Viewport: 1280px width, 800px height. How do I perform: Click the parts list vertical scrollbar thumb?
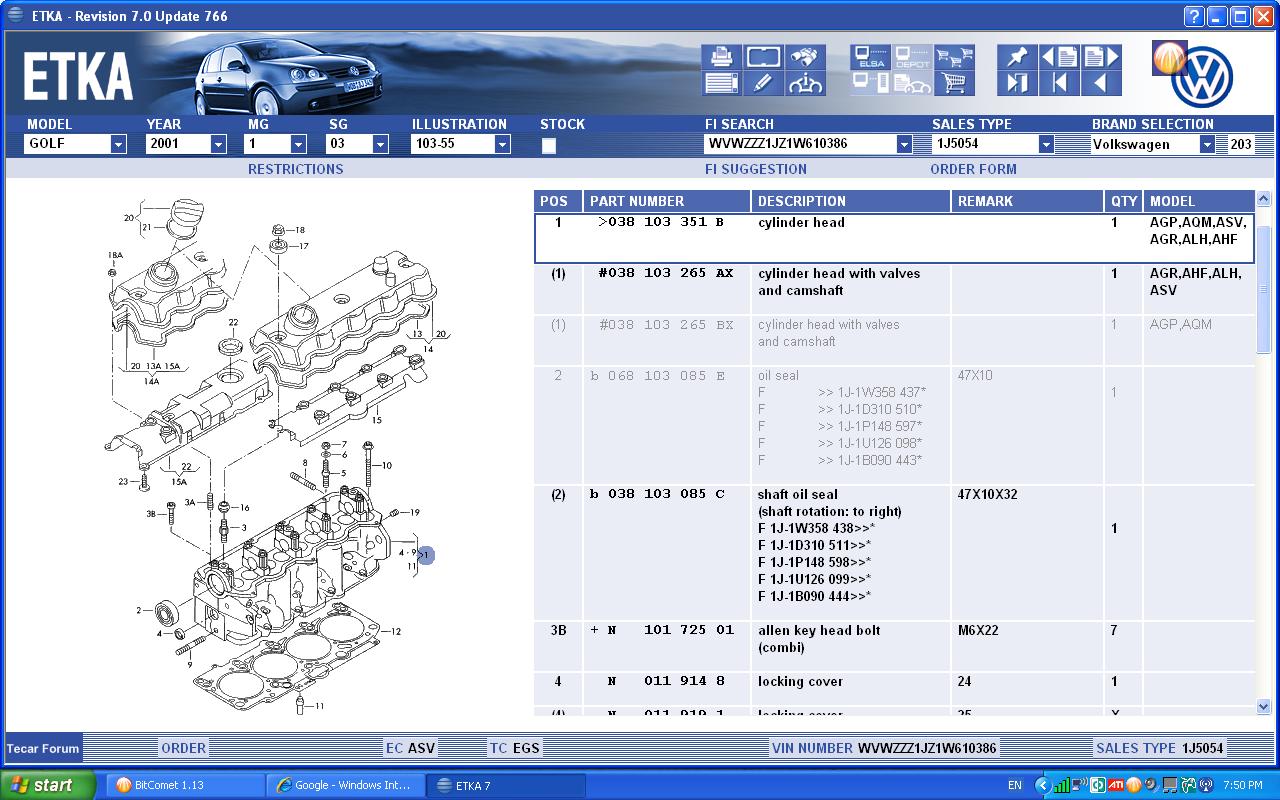1263,289
